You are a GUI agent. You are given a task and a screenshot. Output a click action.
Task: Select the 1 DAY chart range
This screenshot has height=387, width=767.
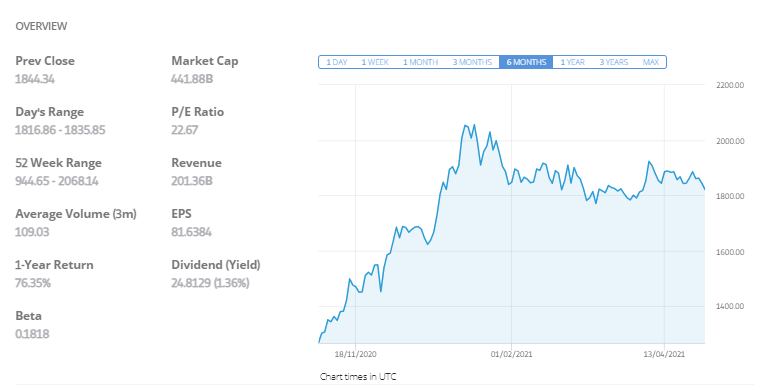[x=337, y=62]
